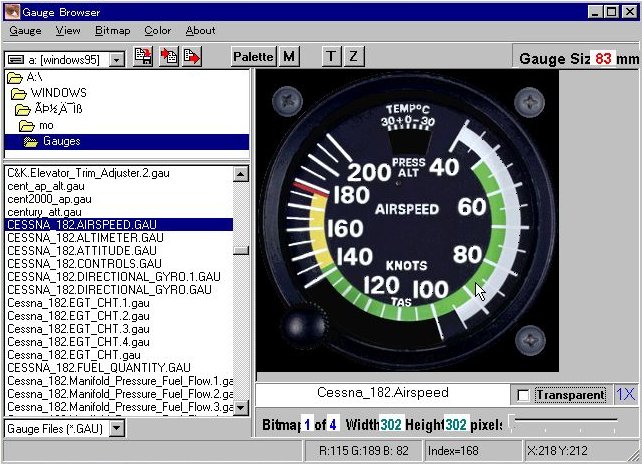Click the bitmap number 1 value

coord(307,425)
